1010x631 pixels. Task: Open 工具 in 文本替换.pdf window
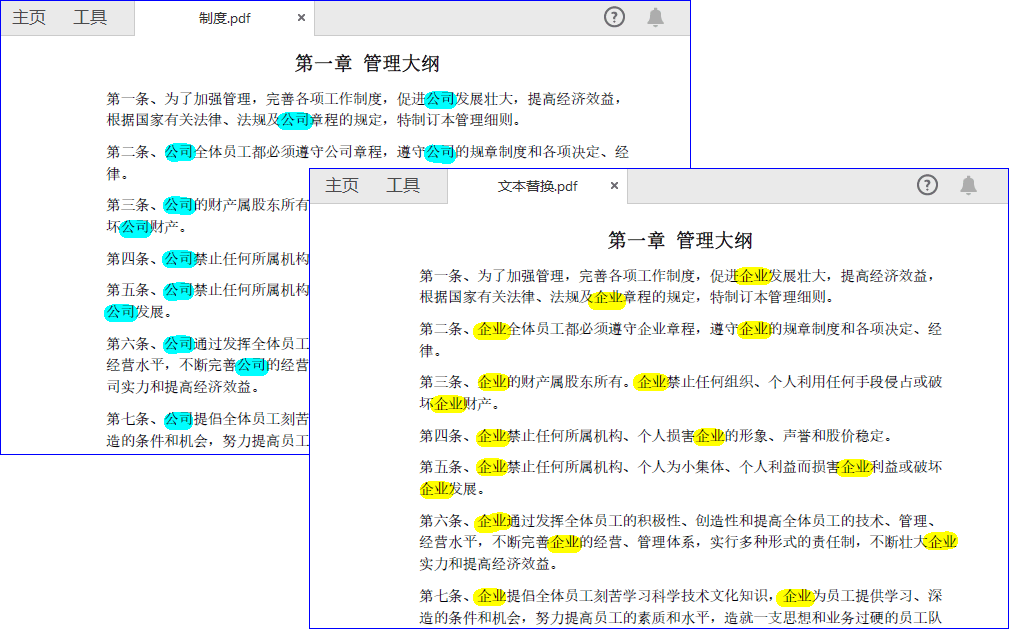pos(403,185)
